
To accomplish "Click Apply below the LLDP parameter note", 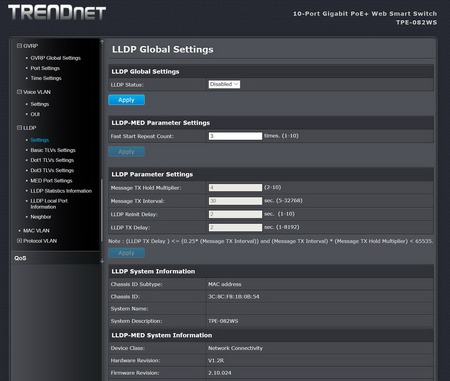I will coord(126,253).
